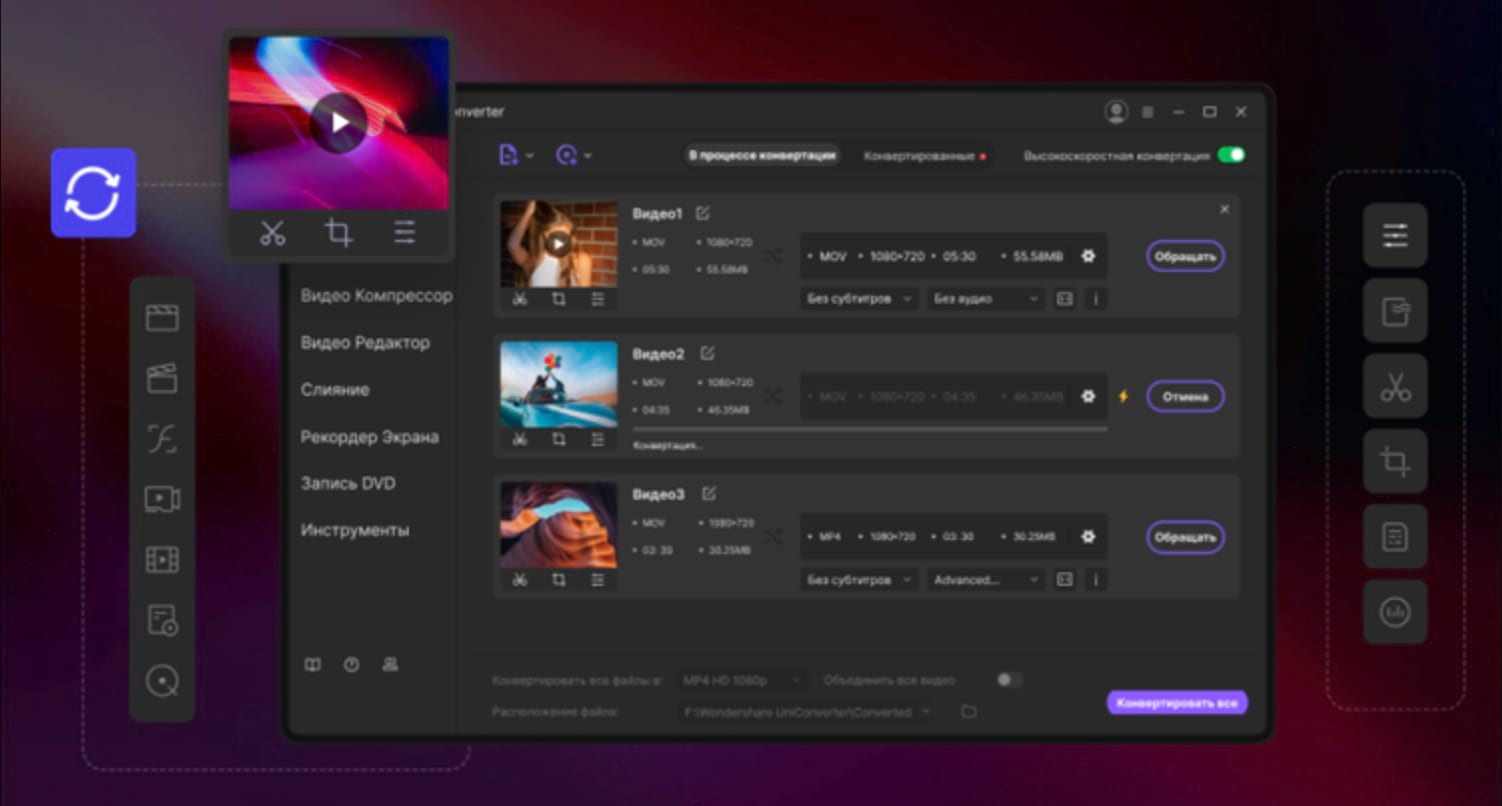
Task: Open the folder icon near the file location
Action: (x=966, y=712)
